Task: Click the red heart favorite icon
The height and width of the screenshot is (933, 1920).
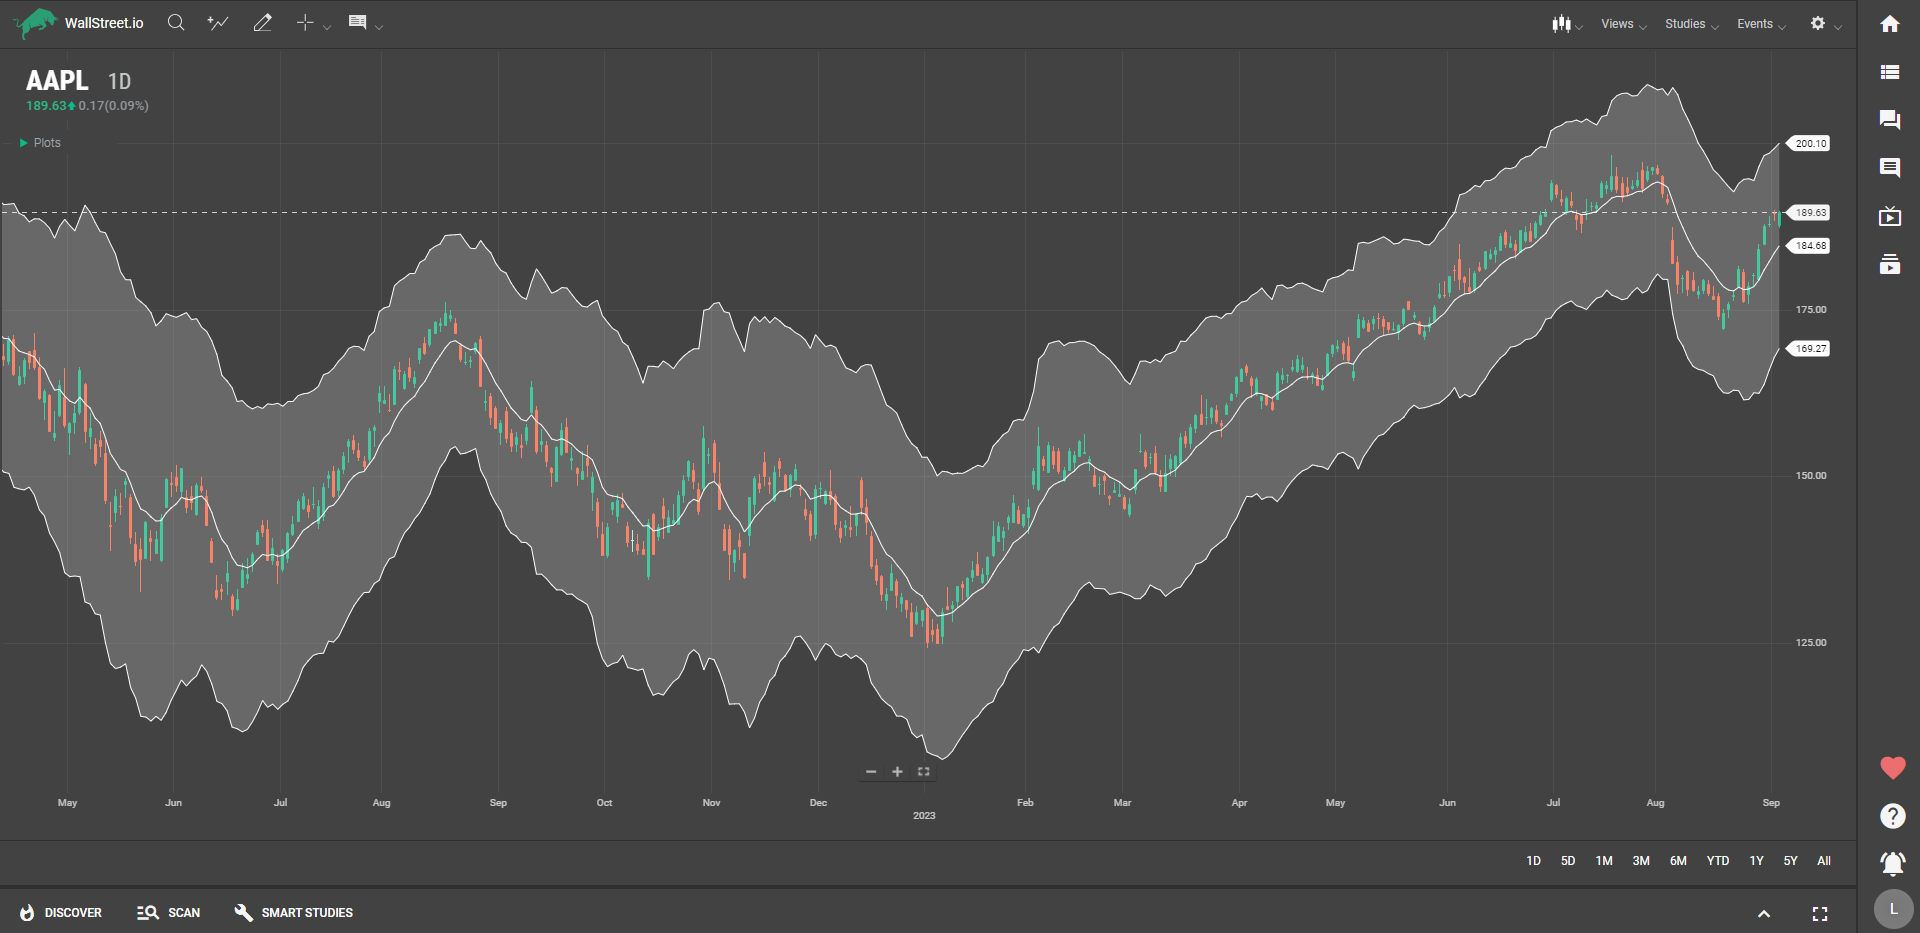Action: pos(1892,768)
